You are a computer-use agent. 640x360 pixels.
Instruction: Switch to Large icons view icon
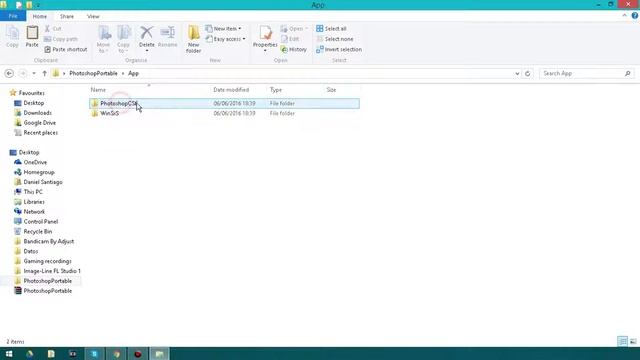point(633,341)
